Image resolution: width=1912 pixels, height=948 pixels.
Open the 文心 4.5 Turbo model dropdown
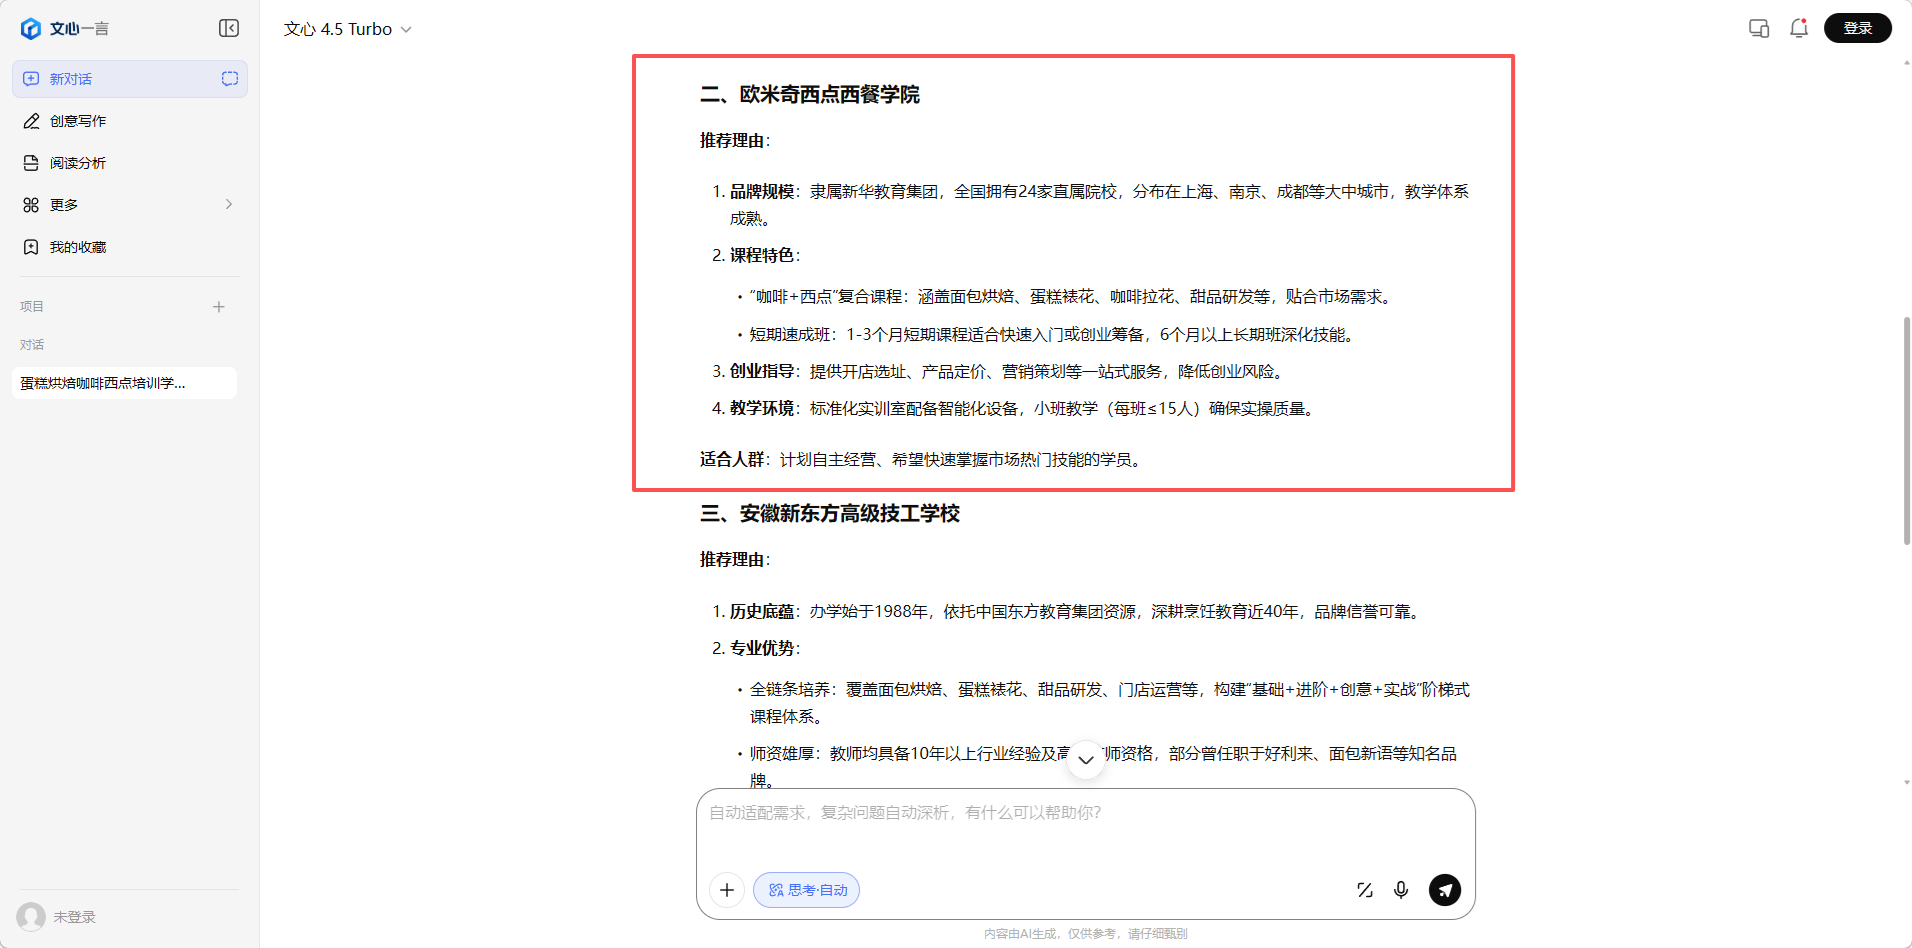[347, 29]
